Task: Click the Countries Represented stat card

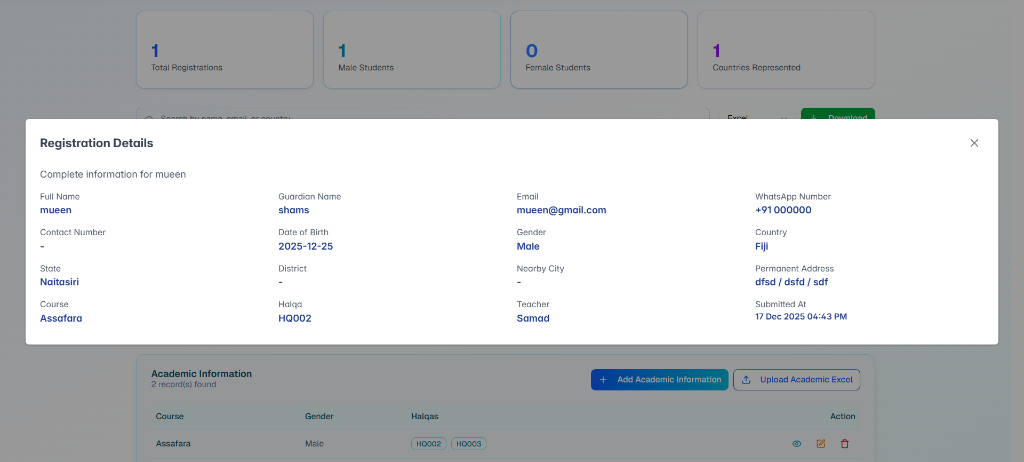Action: tap(785, 50)
